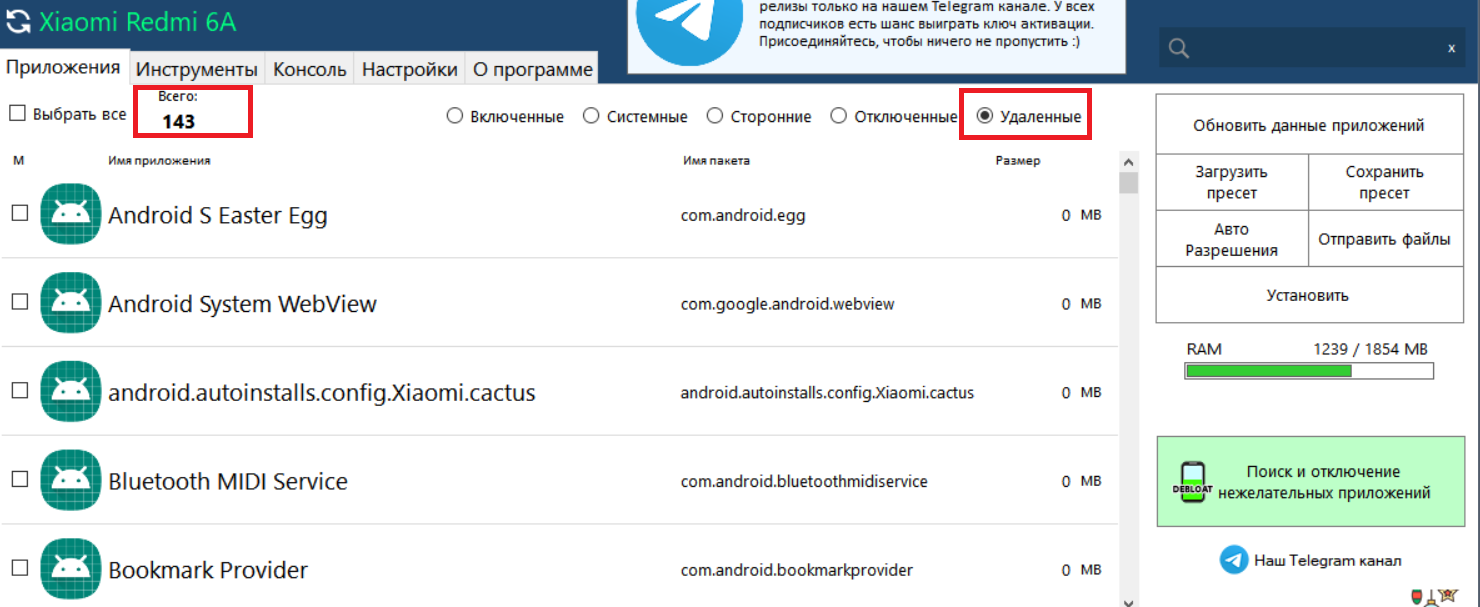Tick the Выбрать все checkbox
The image size is (1480, 607).
(x=17, y=114)
